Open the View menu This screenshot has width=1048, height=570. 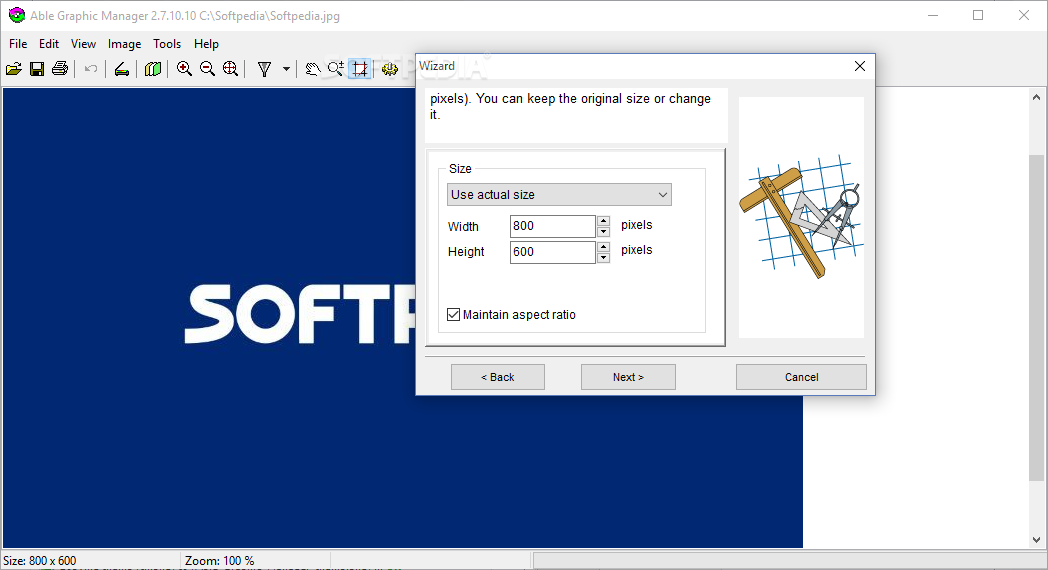[x=84, y=43]
